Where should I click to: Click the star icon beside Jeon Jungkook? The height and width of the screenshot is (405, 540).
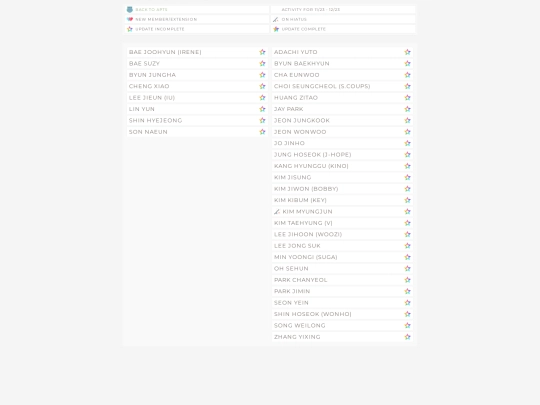tap(408, 120)
